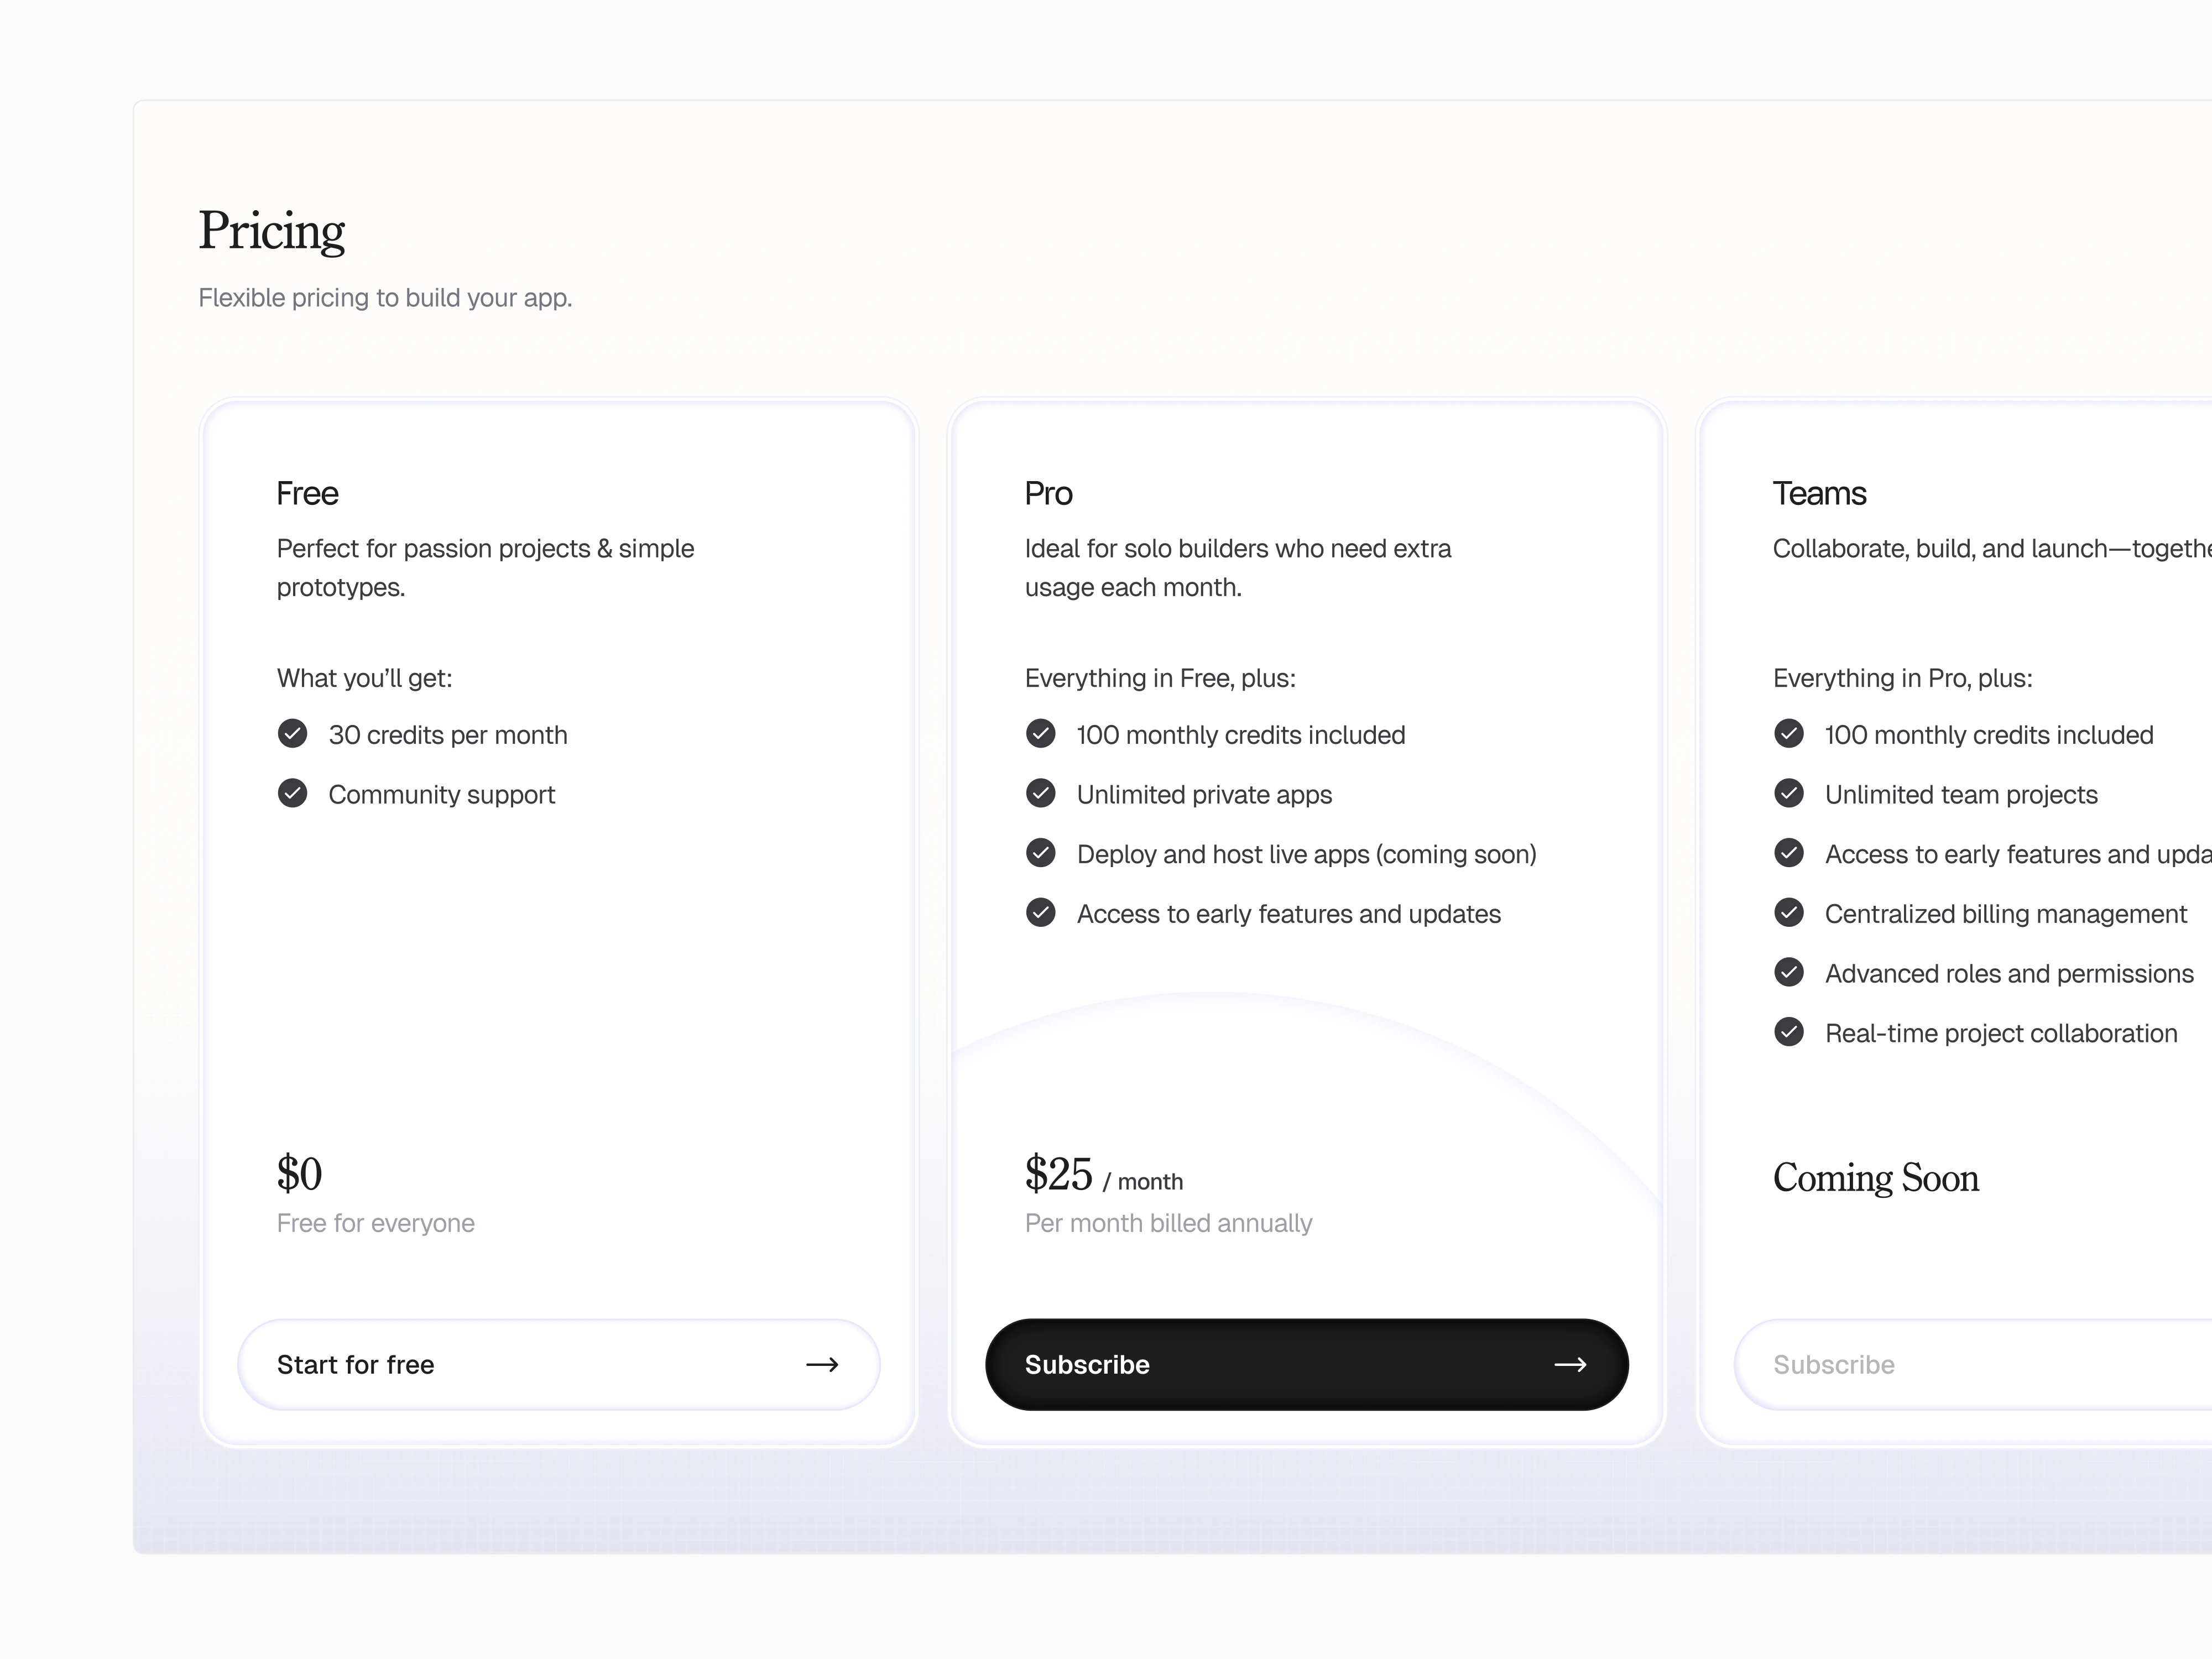
Task: Select the Pro plan heading
Action: pyautogui.click(x=1048, y=493)
